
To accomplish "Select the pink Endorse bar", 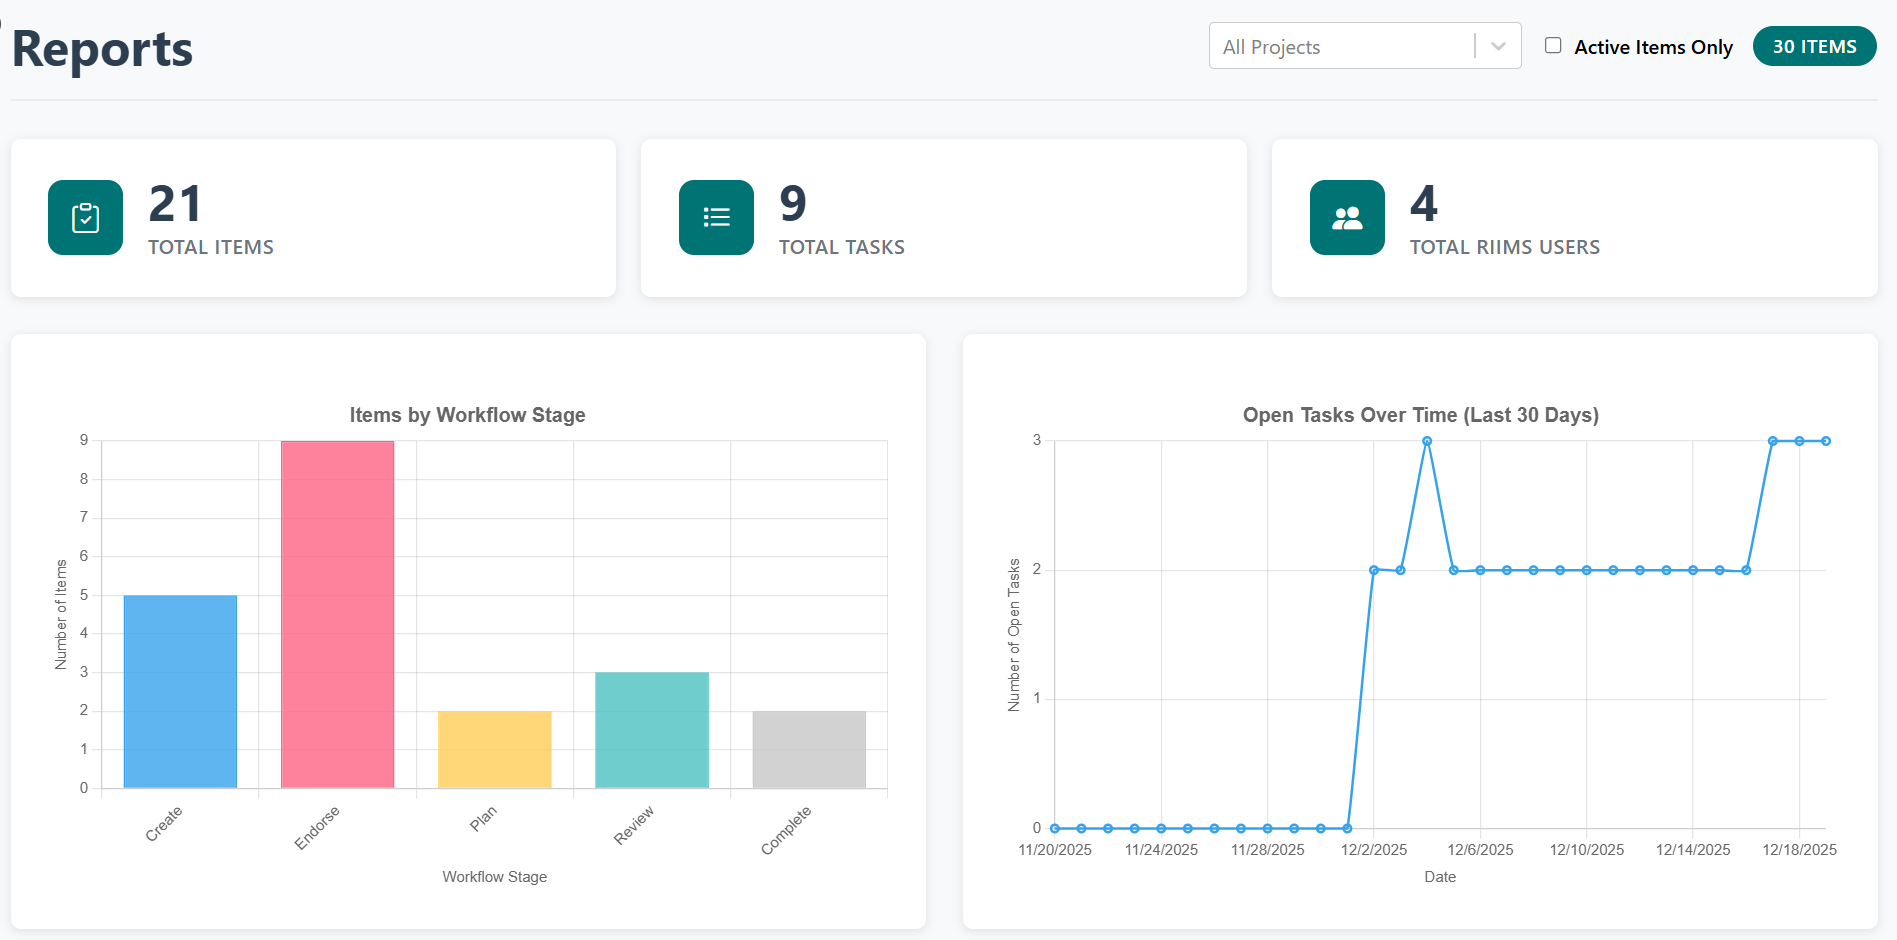I will click(x=337, y=614).
